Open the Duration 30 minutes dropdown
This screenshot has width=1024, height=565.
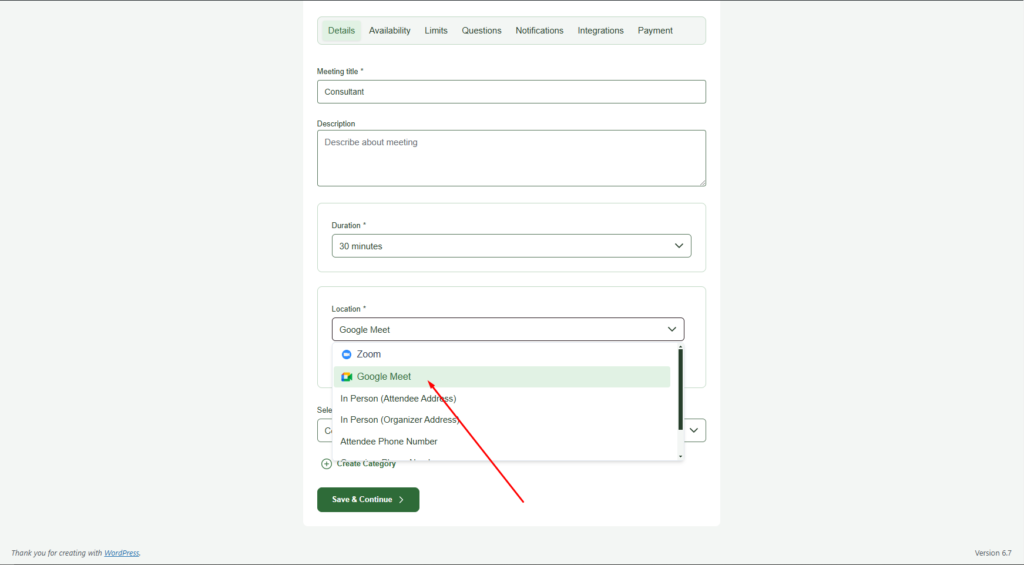pos(511,246)
